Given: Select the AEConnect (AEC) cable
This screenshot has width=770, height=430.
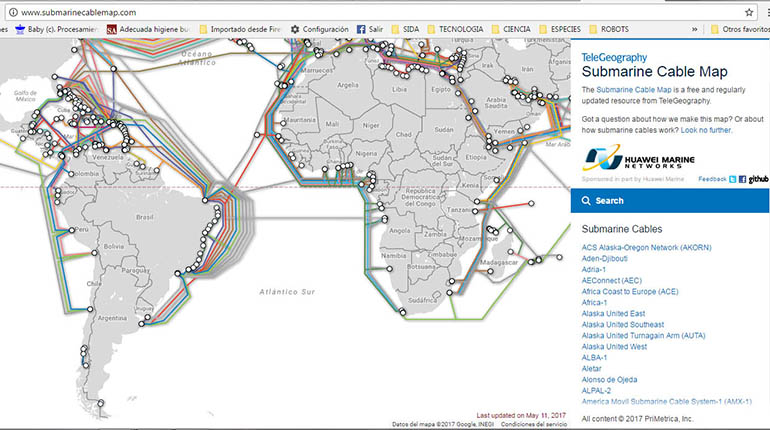Looking at the screenshot, I should (611, 280).
